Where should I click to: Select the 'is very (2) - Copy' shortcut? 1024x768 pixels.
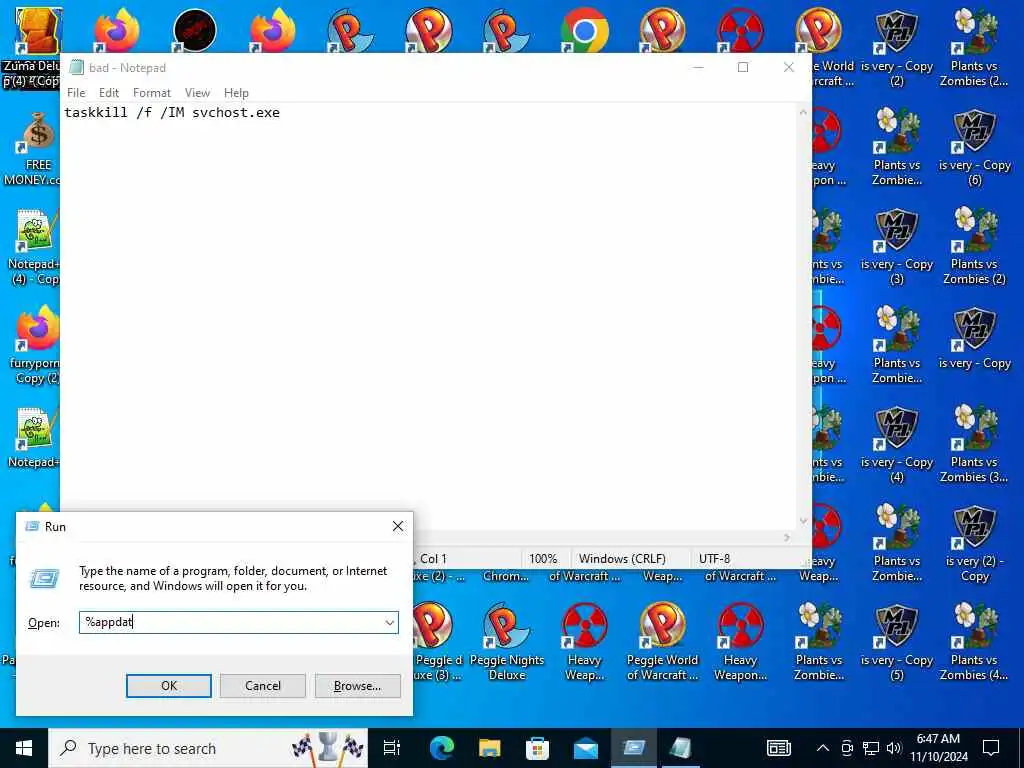(974, 543)
